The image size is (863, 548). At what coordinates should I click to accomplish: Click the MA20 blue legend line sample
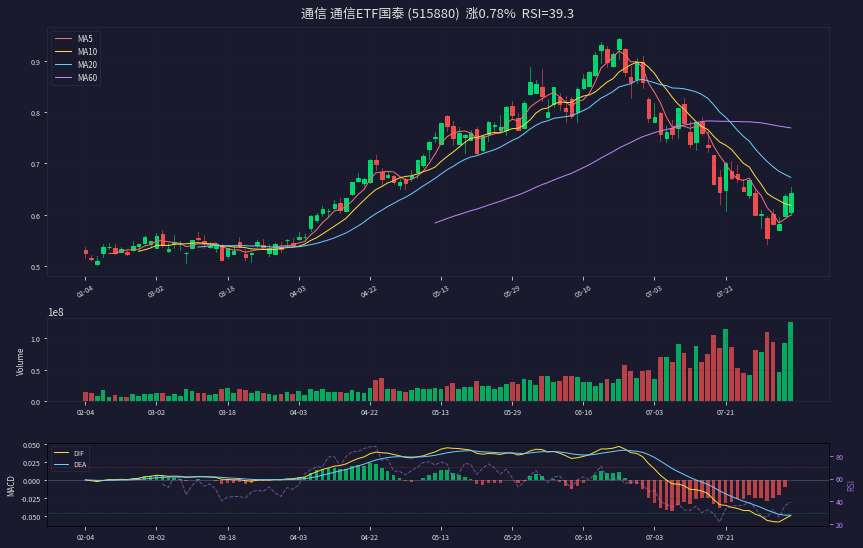coord(64,65)
